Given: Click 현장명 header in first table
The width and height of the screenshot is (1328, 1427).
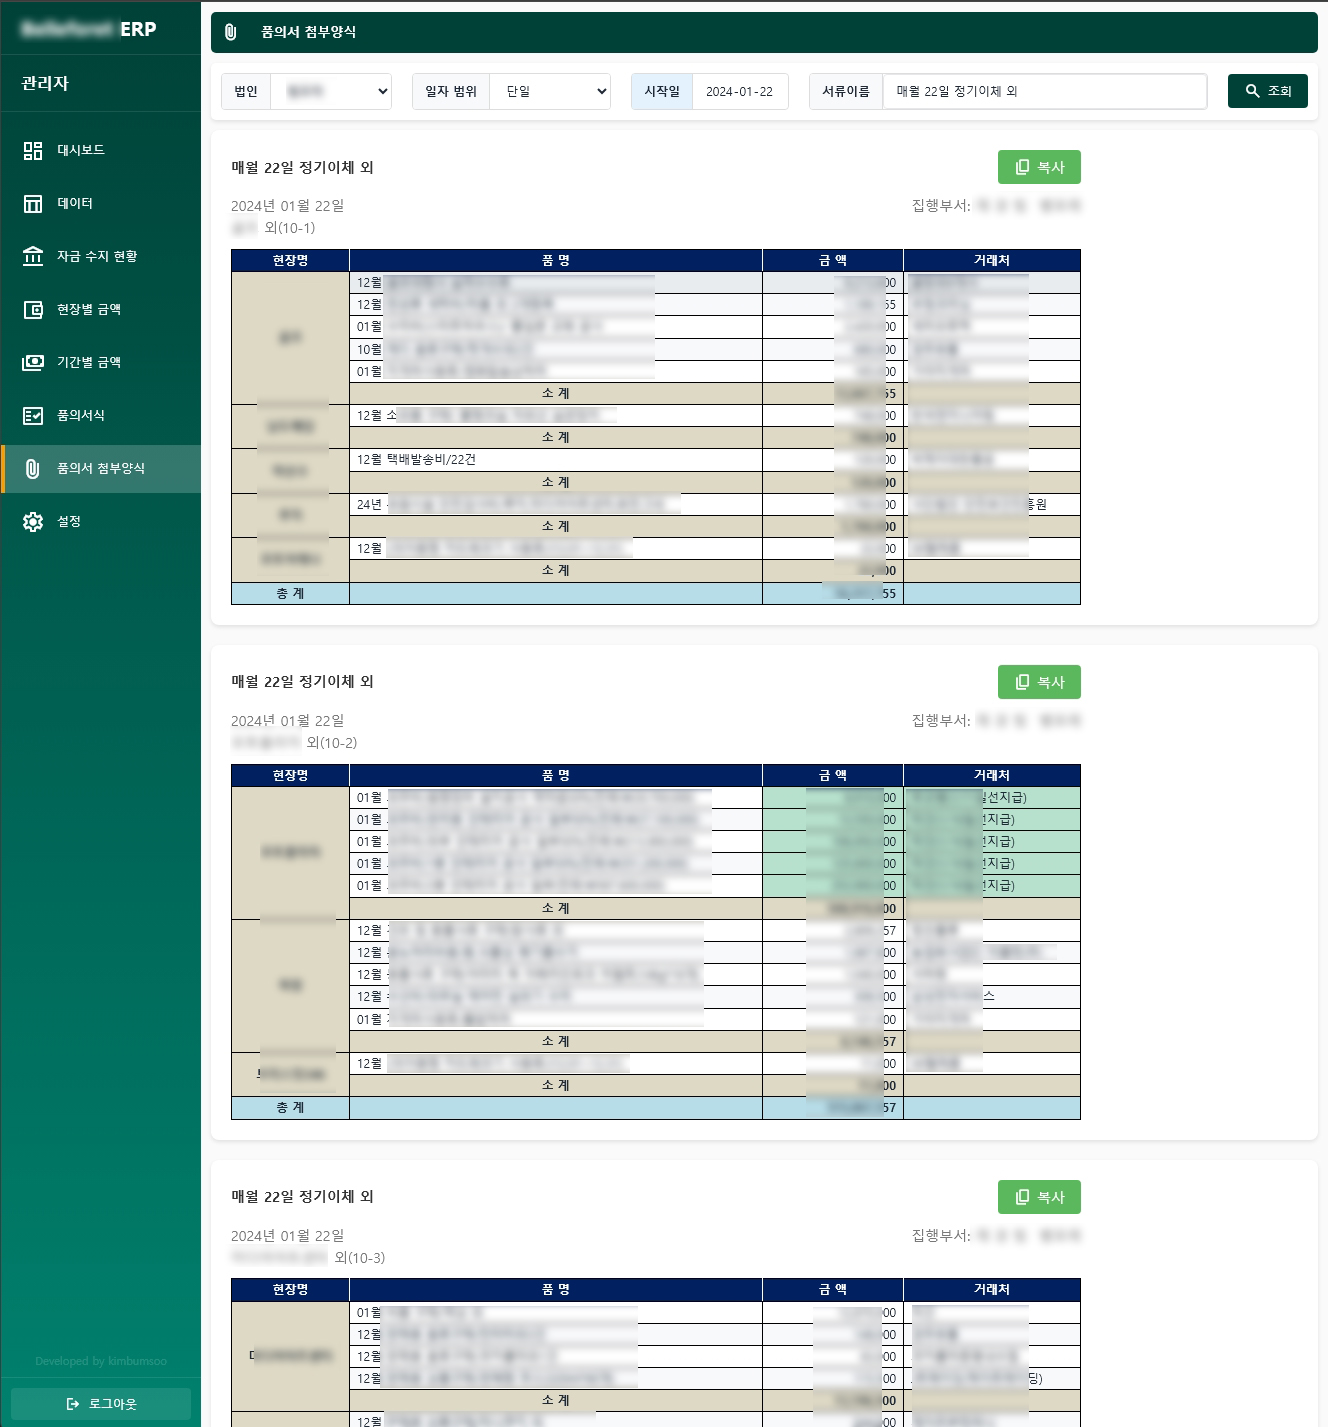Looking at the screenshot, I should 290,261.
